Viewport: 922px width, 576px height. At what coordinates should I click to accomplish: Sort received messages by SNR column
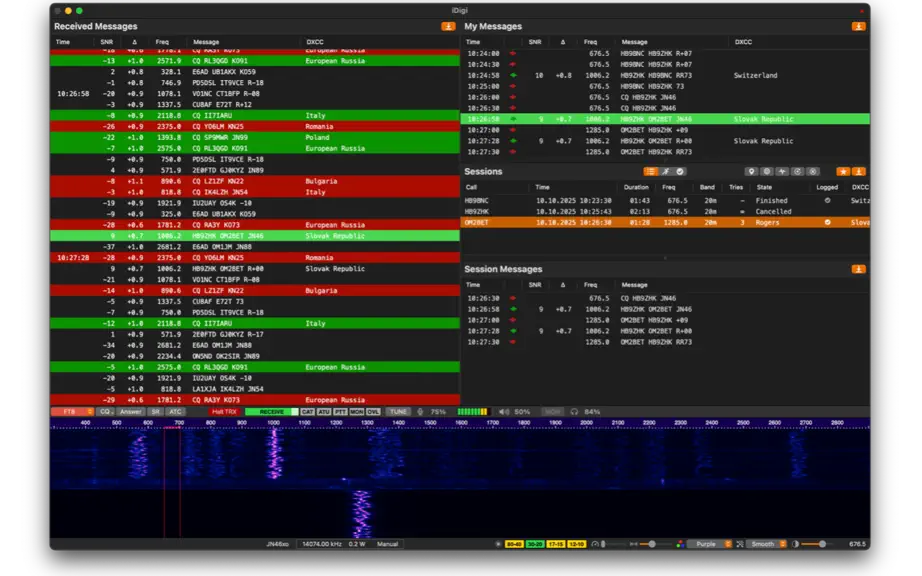coord(106,42)
